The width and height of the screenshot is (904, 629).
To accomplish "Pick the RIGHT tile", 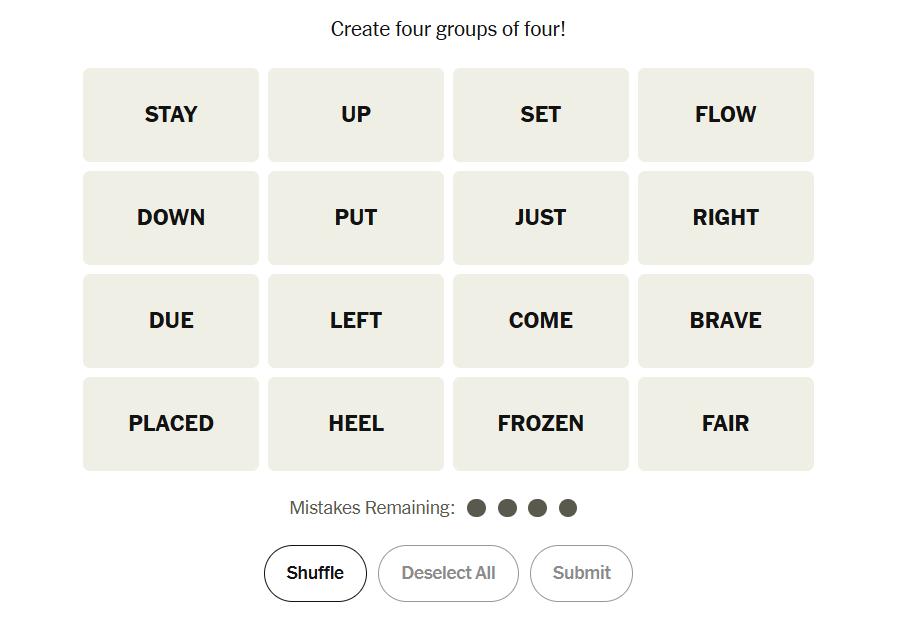I will point(726,218).
